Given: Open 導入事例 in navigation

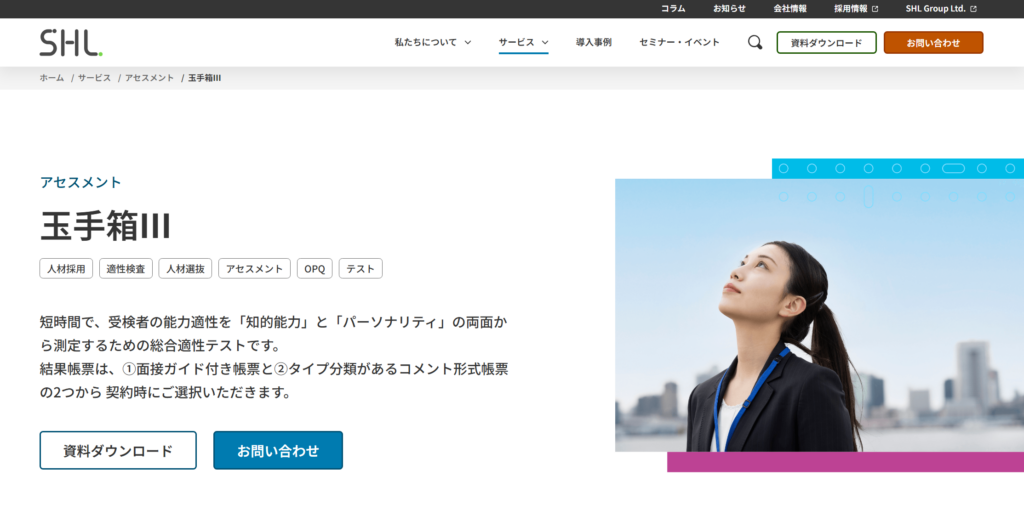Looking at the screenshot, I should click(593, 42).
